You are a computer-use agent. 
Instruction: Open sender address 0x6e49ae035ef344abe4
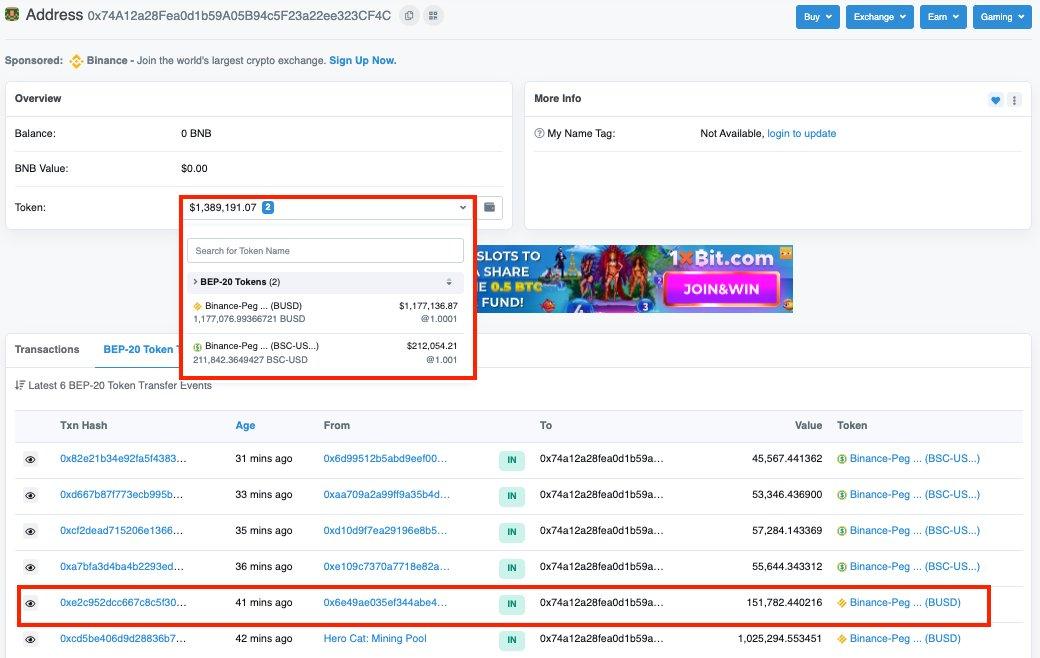[385, 602]
